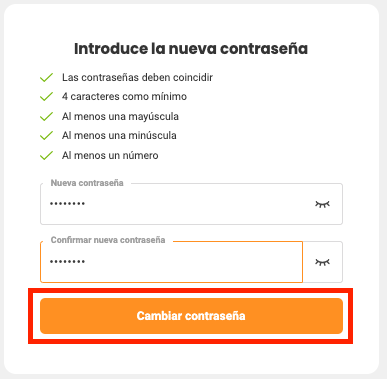Click the 'Al menos un número' text
The image size is (387, 379).
coord(110,155)
